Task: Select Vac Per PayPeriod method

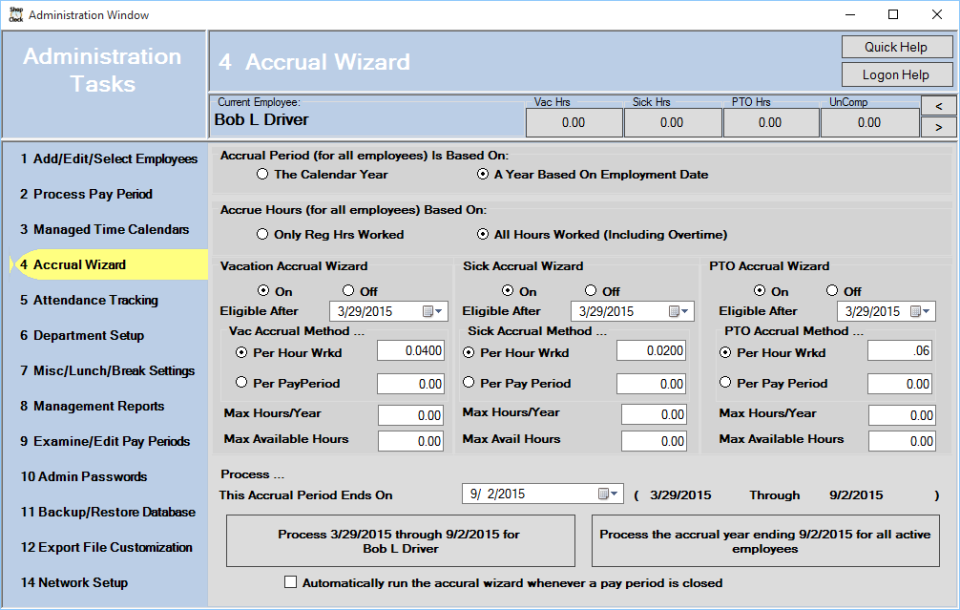Action: pyautogui.click(x=241, y=382)
